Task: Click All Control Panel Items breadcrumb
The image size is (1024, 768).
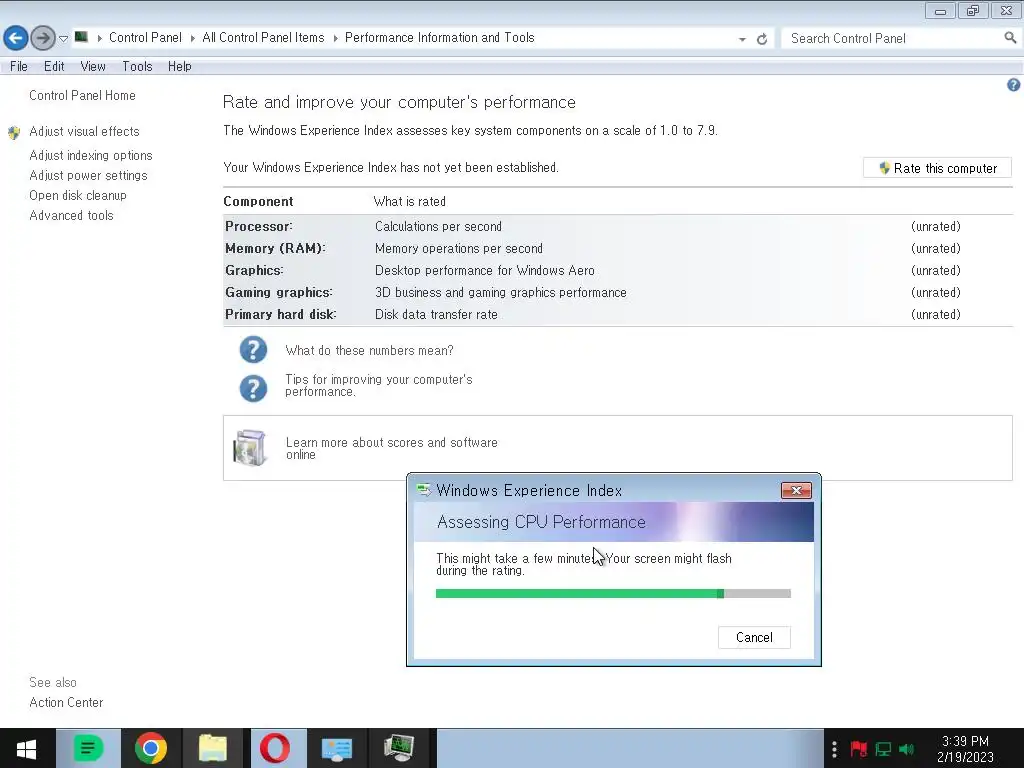Action: pos(263,38)
